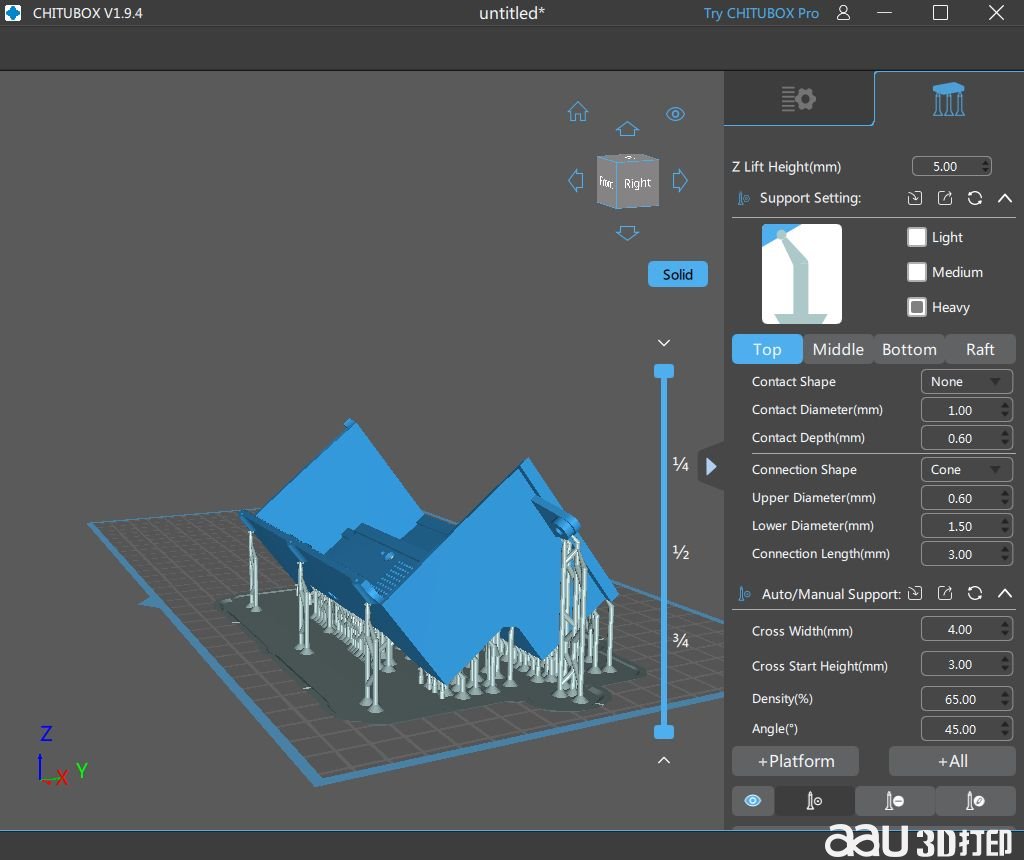
Task: Reset Support Setting with refresh icon
Action: (975, 198)
